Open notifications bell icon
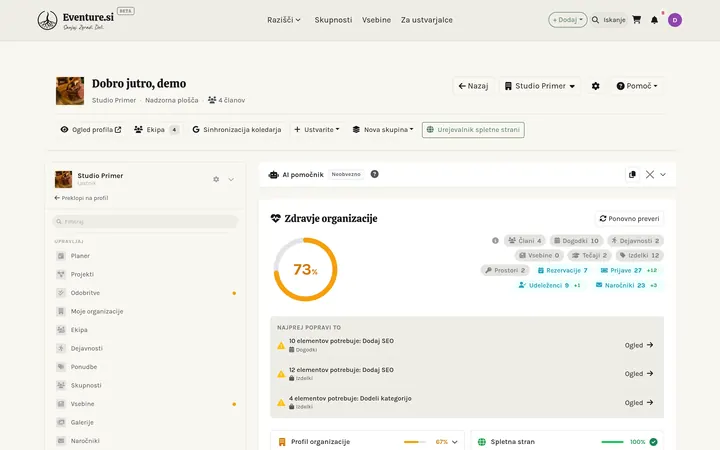Image resolution: width=720 pixels, height=450 pixels. [x=654, y=20]
